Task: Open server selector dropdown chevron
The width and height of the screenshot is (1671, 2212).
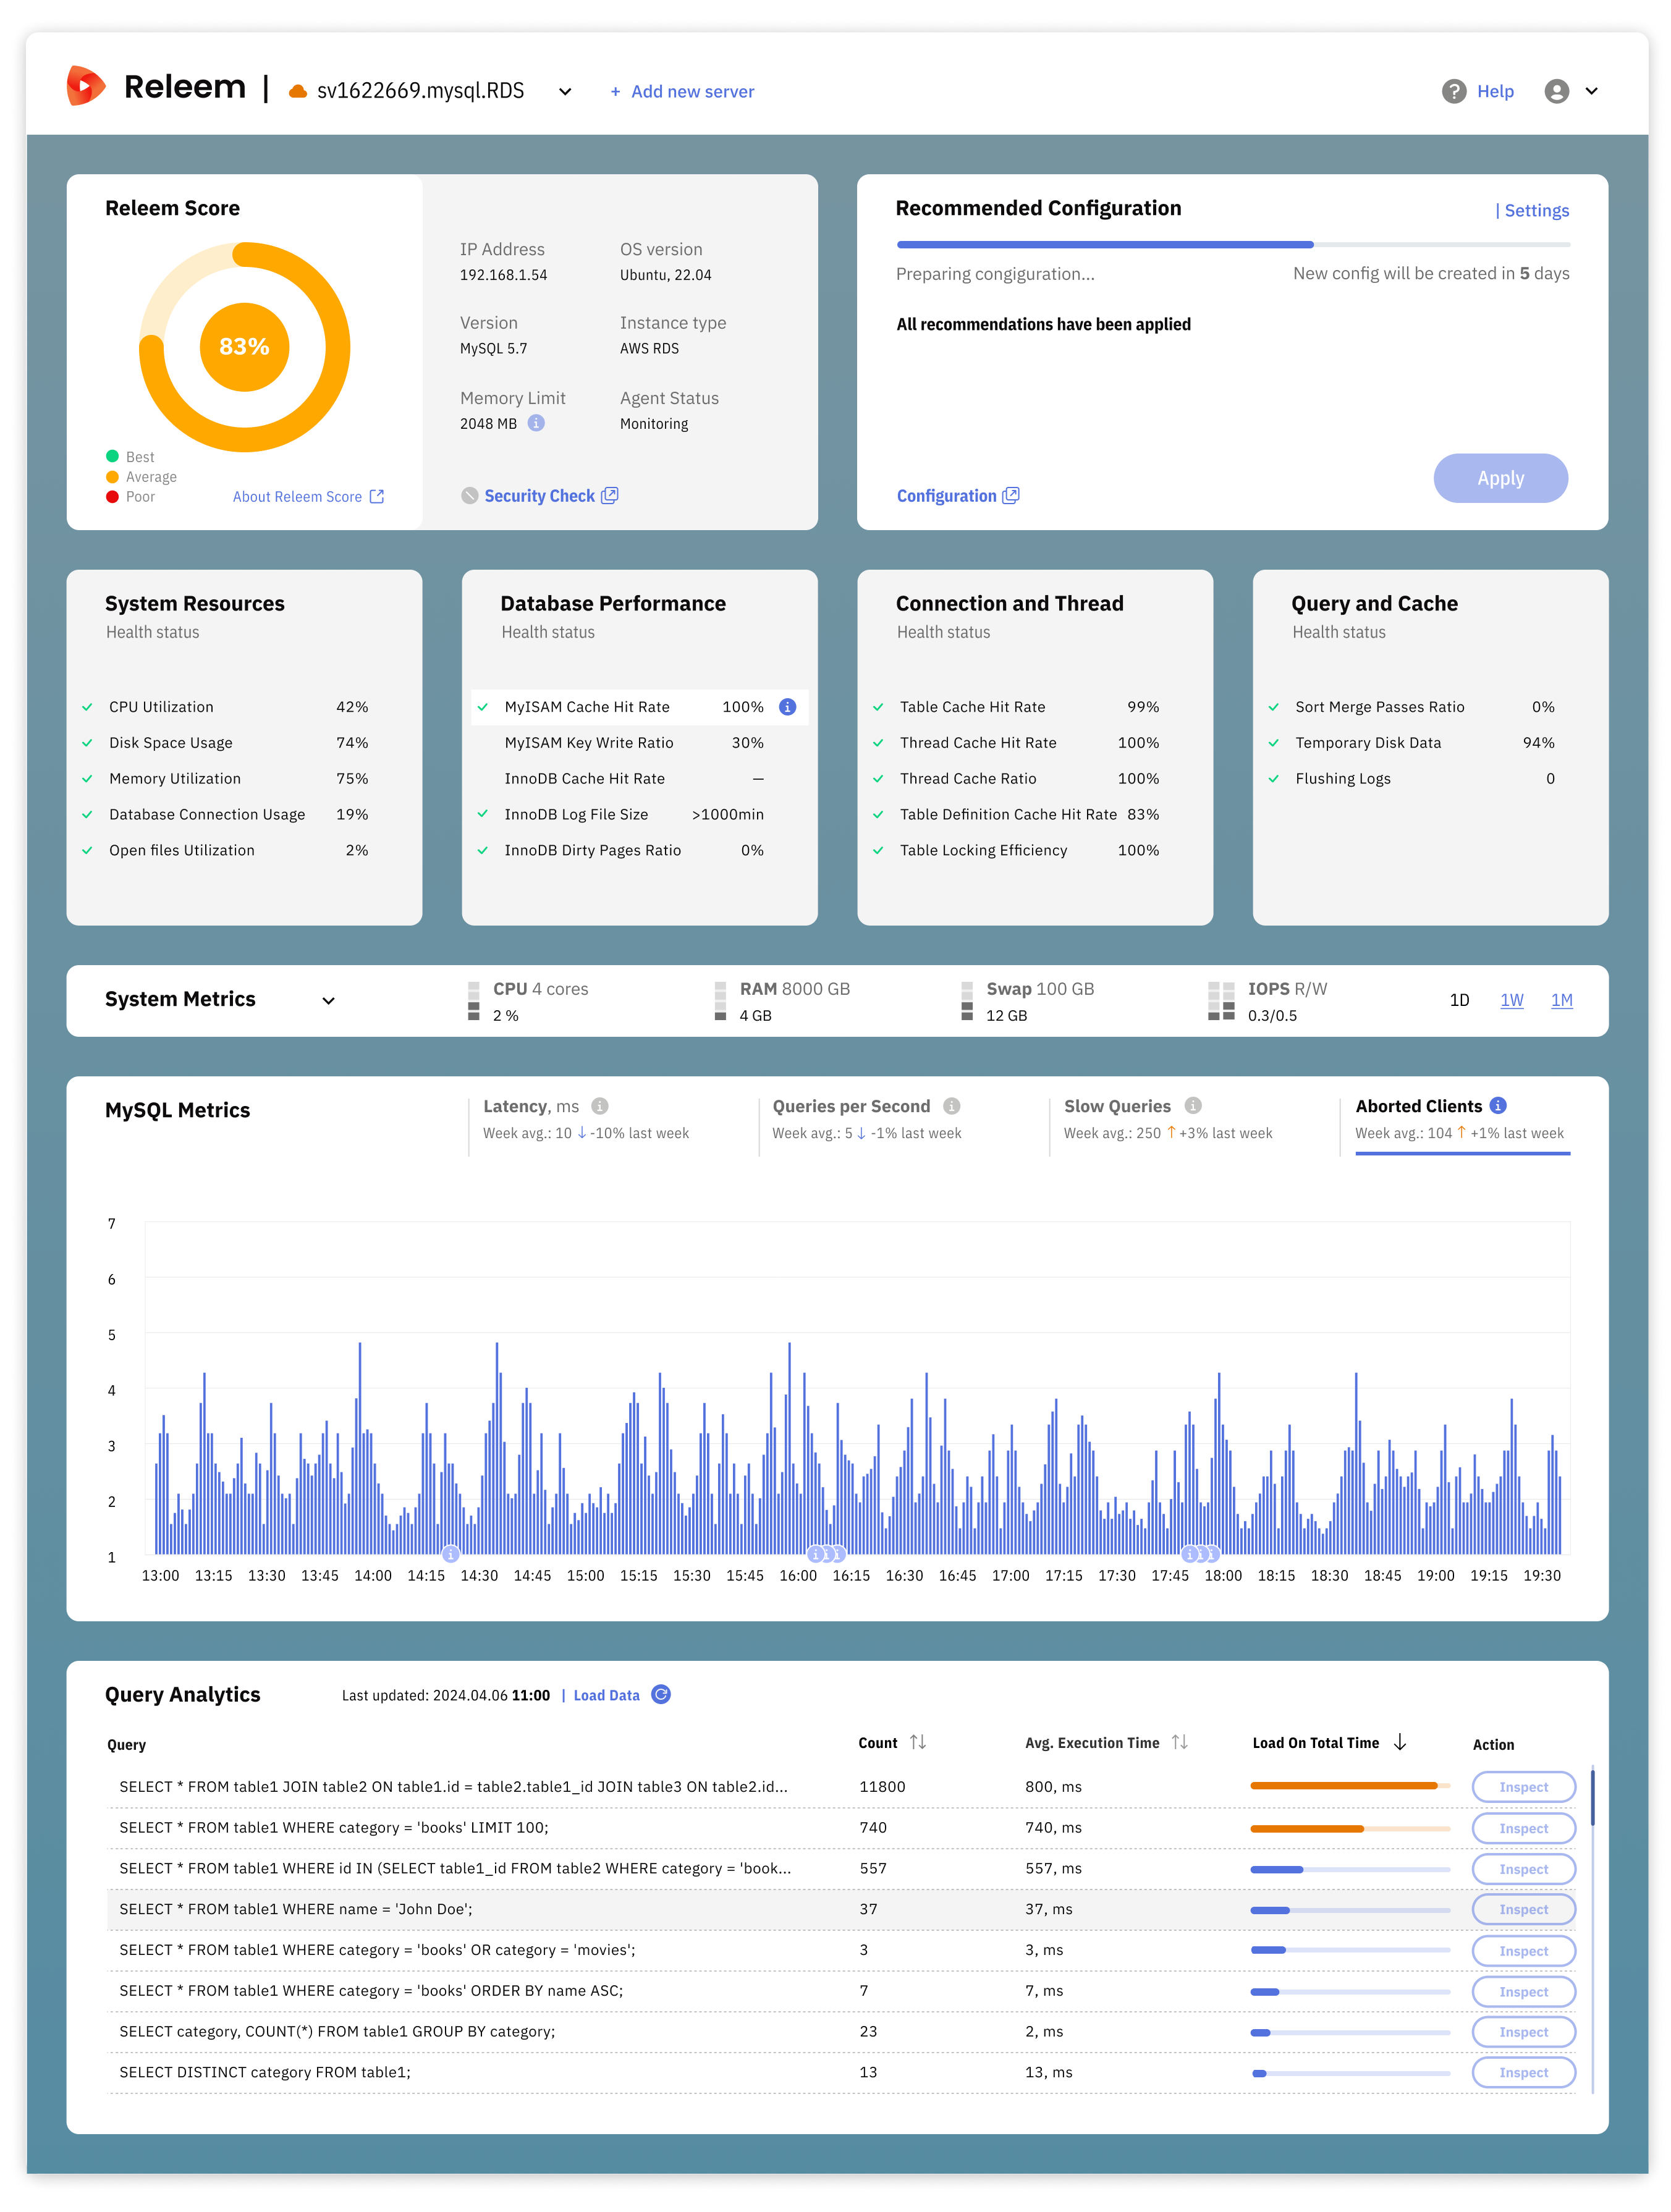Action: [x=565, y=92]
